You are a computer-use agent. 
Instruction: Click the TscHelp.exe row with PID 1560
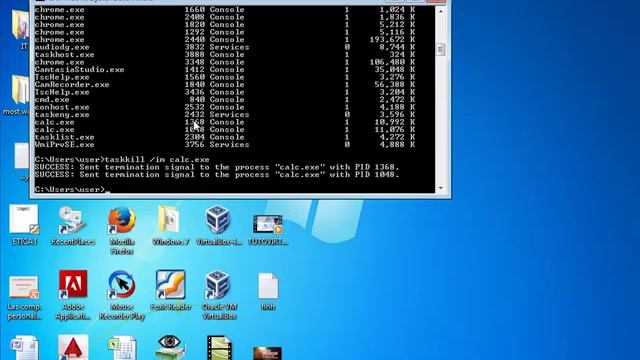225,77
